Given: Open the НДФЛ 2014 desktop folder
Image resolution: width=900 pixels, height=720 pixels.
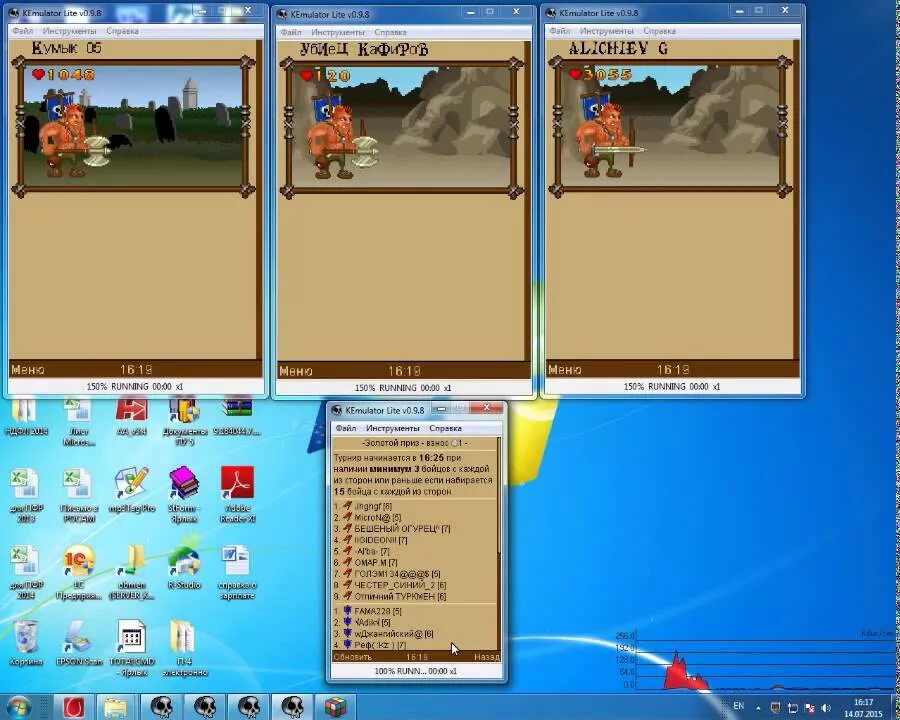Looking at the screenshot, I should (24, 417).
